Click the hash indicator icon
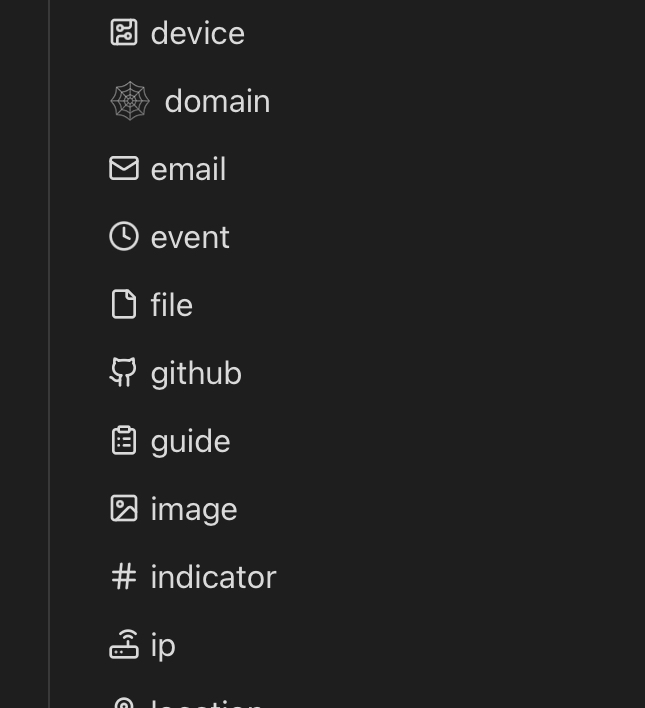Image resolution: width=645 pixels, height=708 pixels. [124, 576]
